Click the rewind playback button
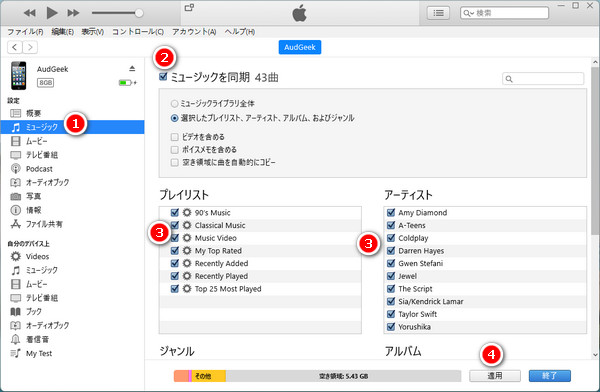This screenshot has height=392, width=600. click(29, 13)
